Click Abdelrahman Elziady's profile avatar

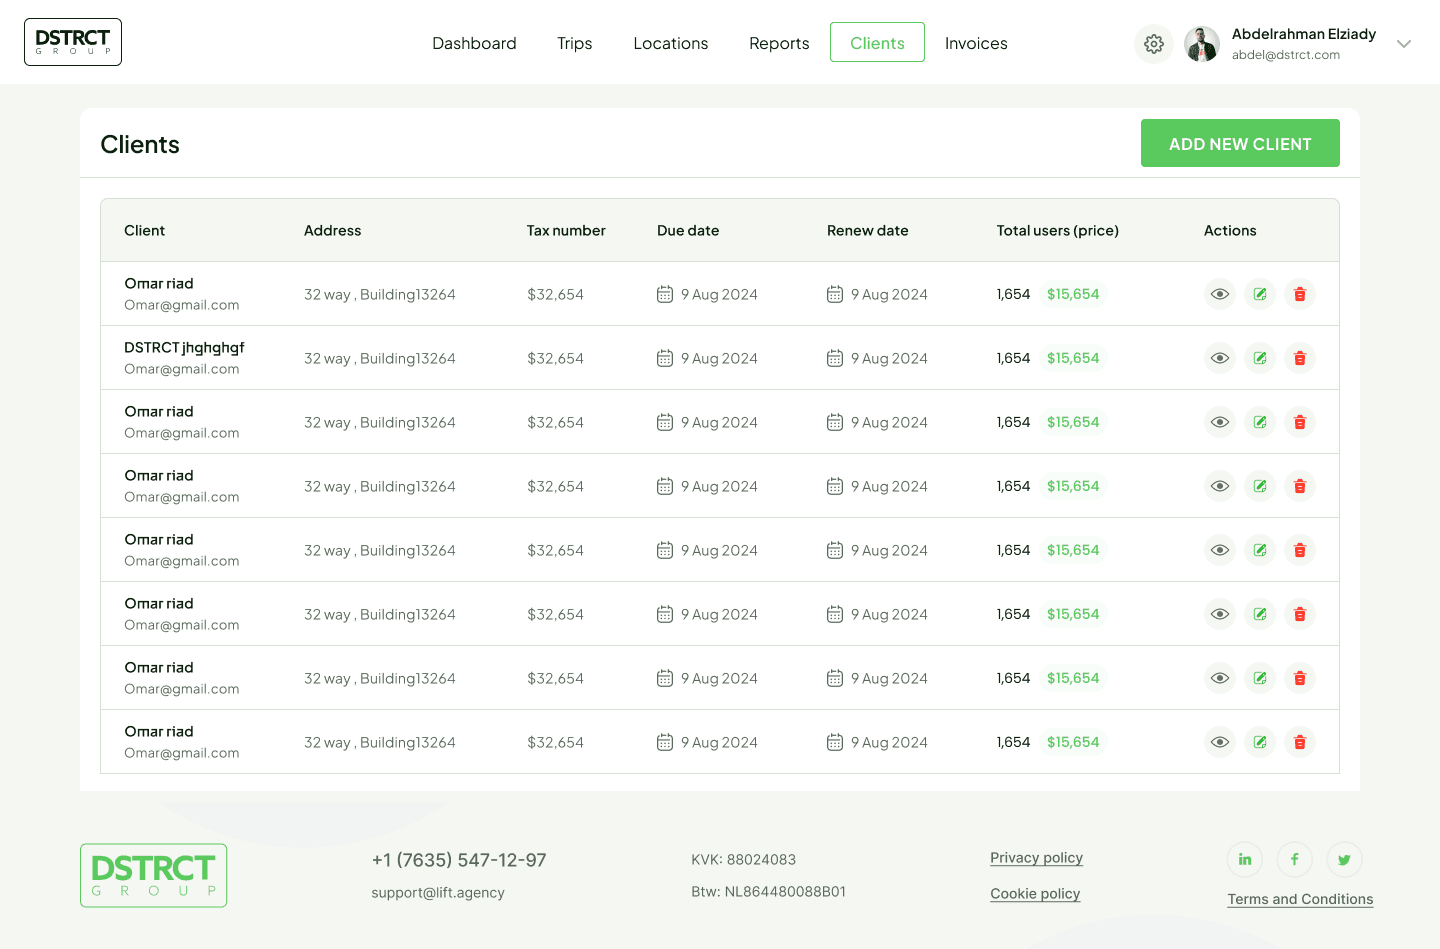[1201, 44]
